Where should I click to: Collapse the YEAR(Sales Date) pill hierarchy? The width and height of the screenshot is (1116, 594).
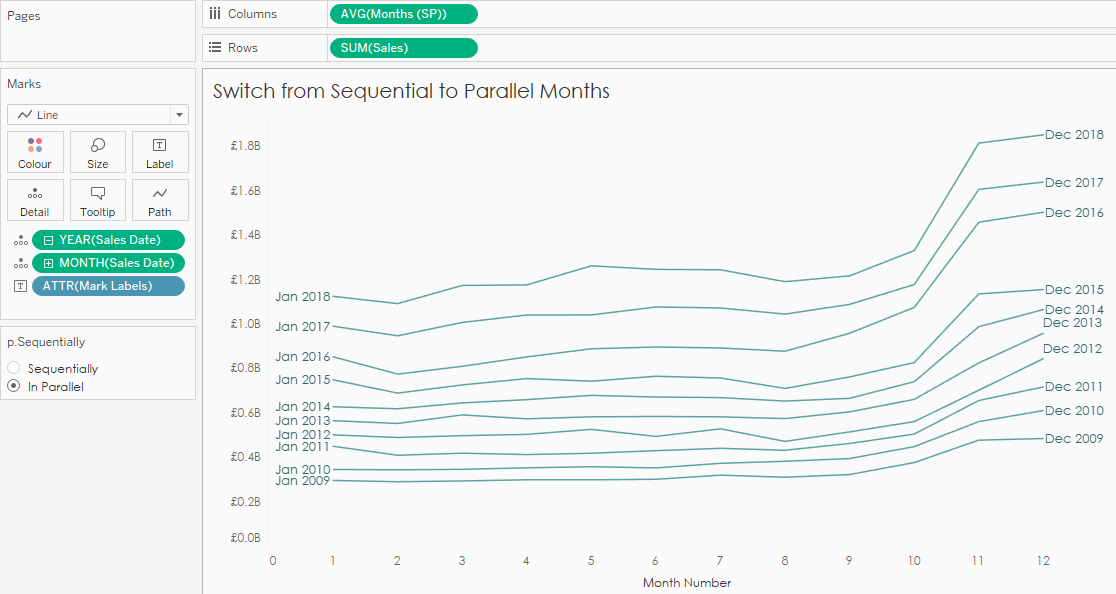(48, 240)
